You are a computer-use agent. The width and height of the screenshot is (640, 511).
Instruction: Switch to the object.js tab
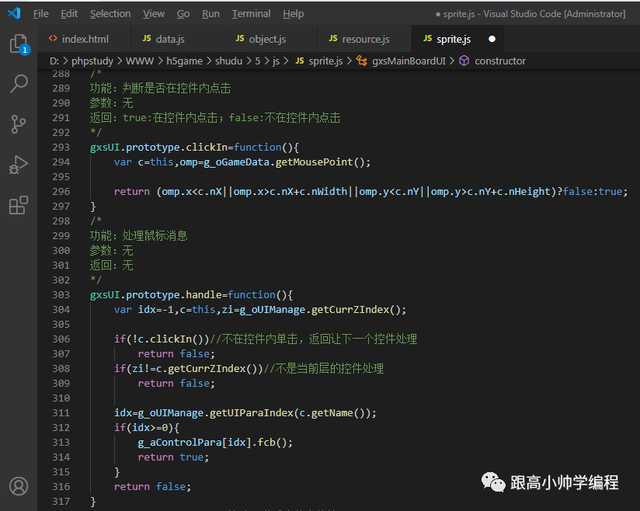[266, 39]
